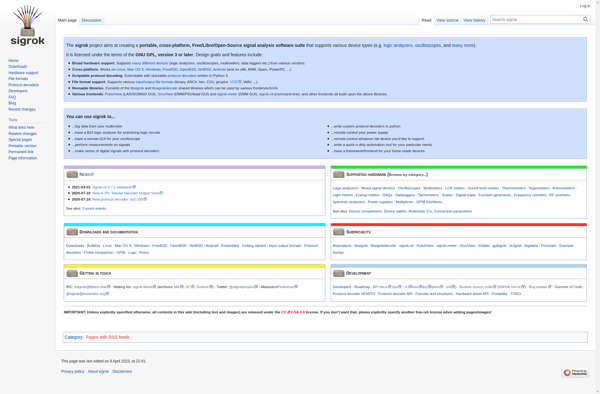Open Blog in the sidebar
This screenshot has width=600, height=394.
point(12,103)
